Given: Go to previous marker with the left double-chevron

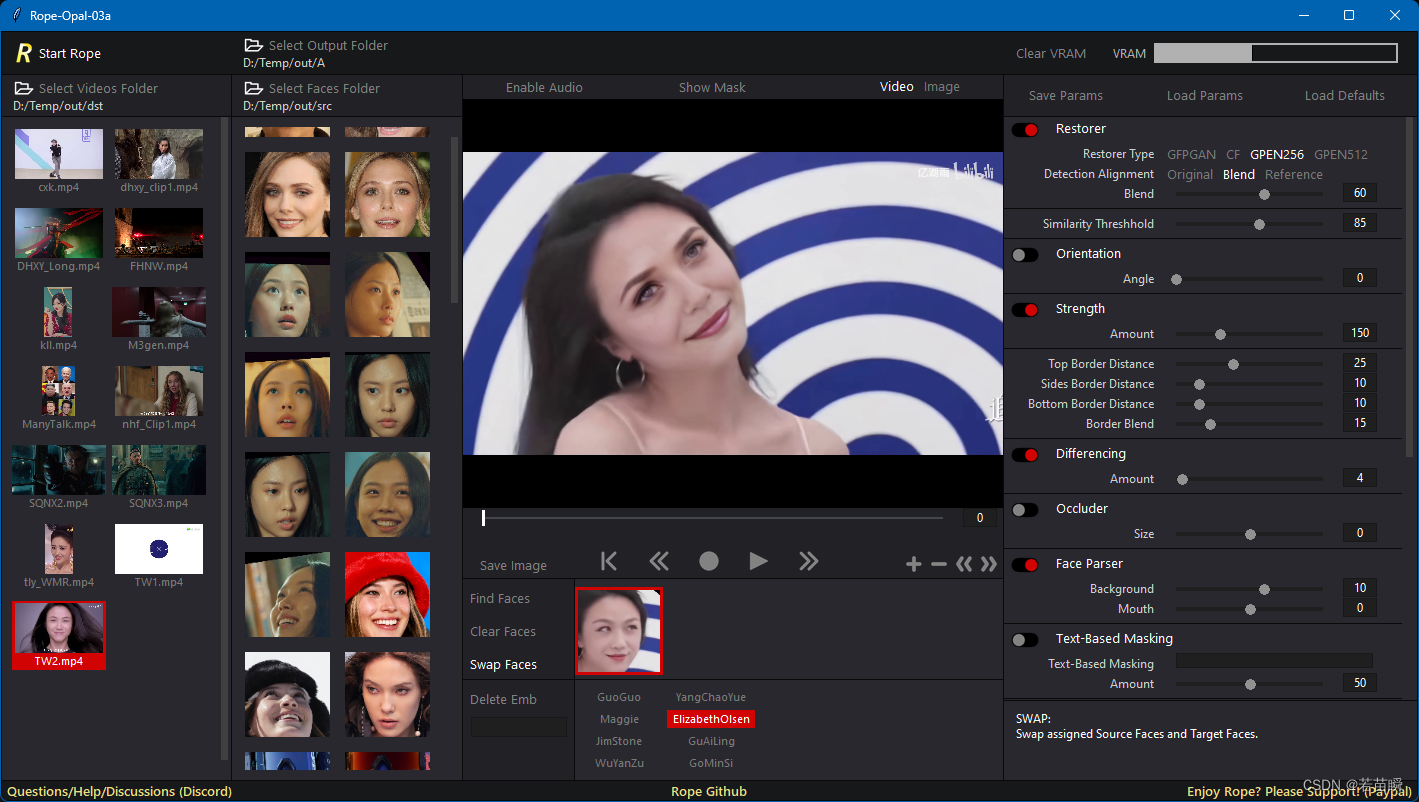Looking at the screenshot, I should tap(964, 564).
